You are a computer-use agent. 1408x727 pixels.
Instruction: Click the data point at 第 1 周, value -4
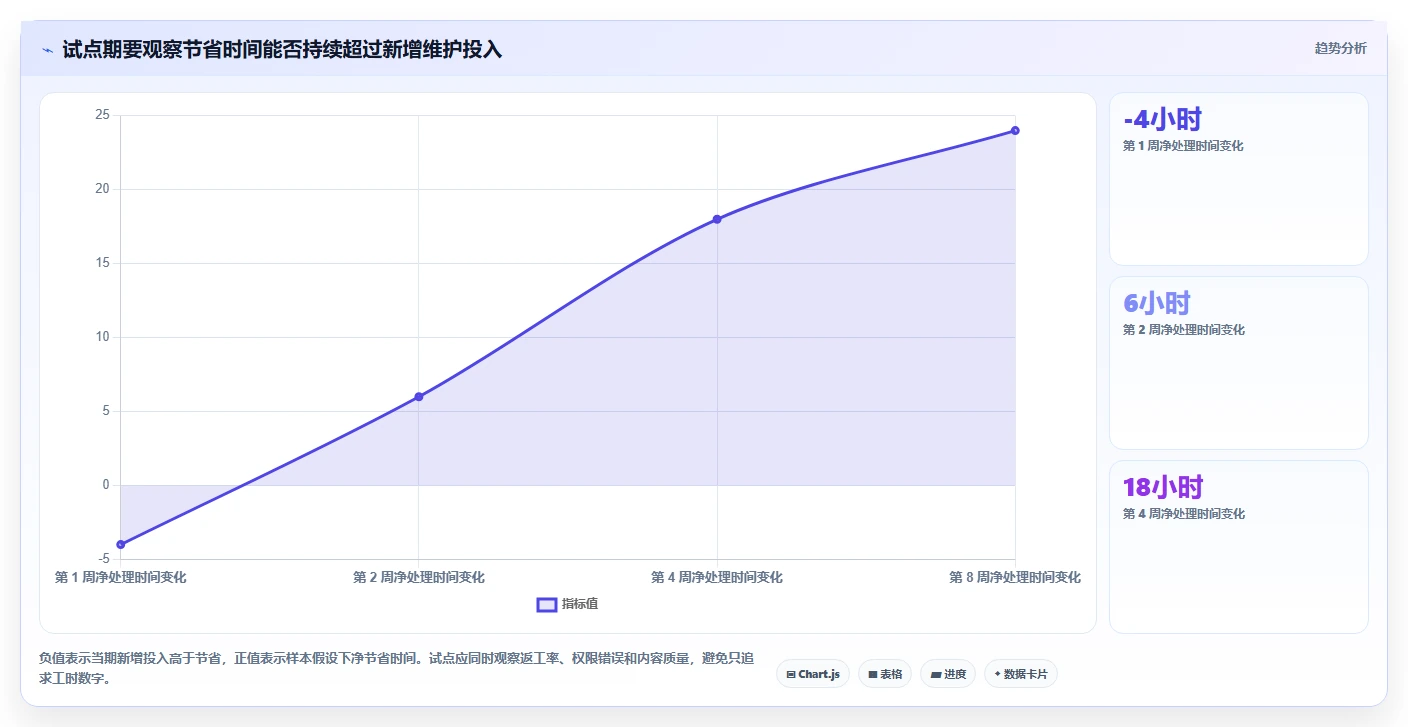pyautogui.click(x=121, y=544)
